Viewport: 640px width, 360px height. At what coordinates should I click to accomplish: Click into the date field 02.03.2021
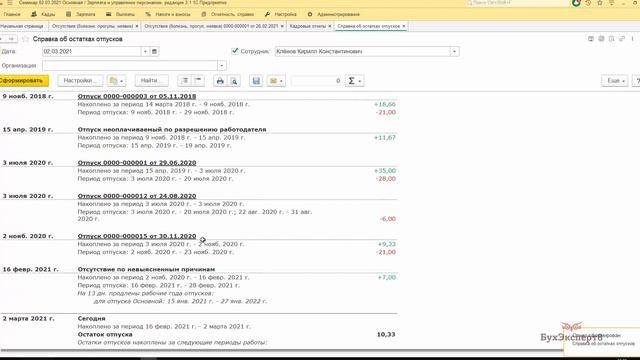coord(92,51)
